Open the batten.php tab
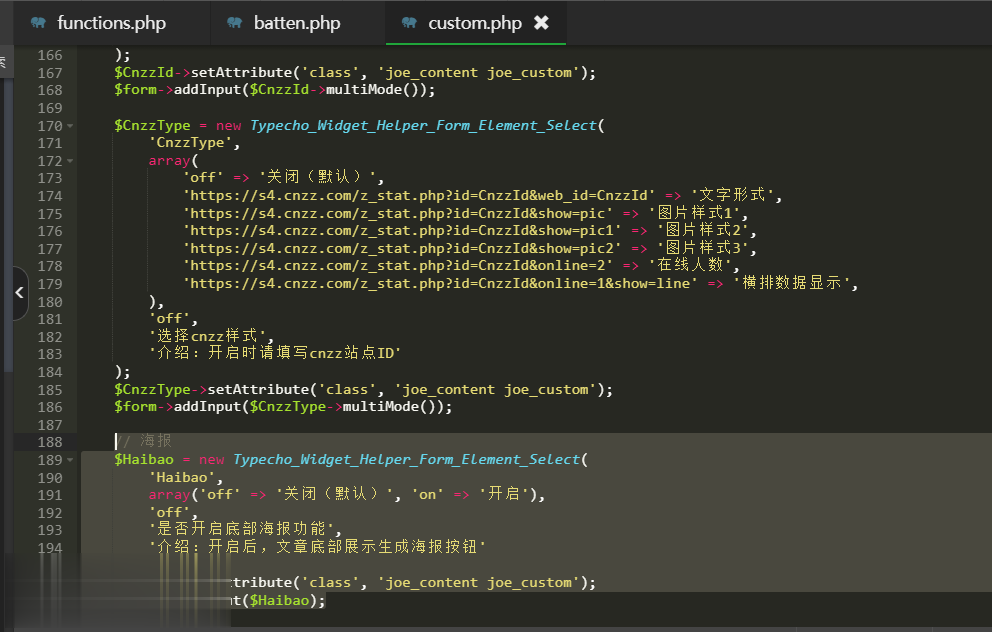Viewport: 992px width, 632px height. pyautogui.click(x=296, y=23)
